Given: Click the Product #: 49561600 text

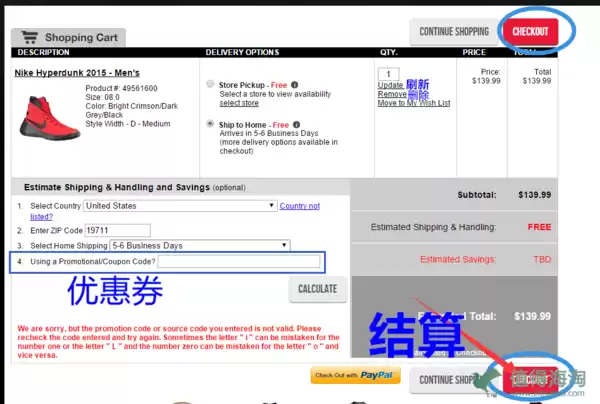Looking at the screenshot, I should point(121,88).
